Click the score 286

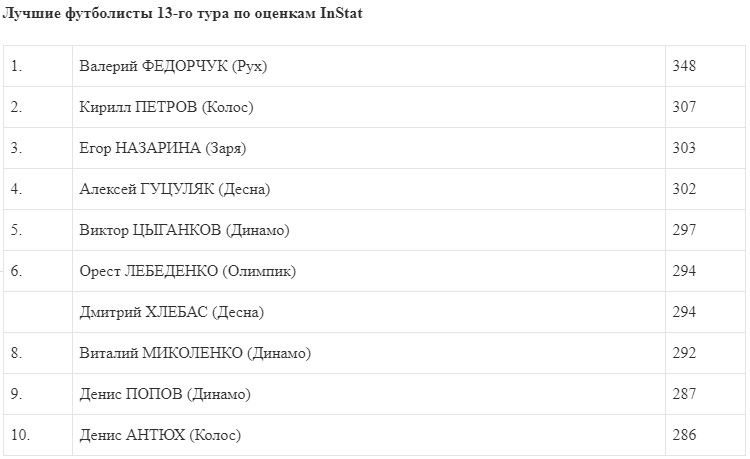[x=684, y=435]
